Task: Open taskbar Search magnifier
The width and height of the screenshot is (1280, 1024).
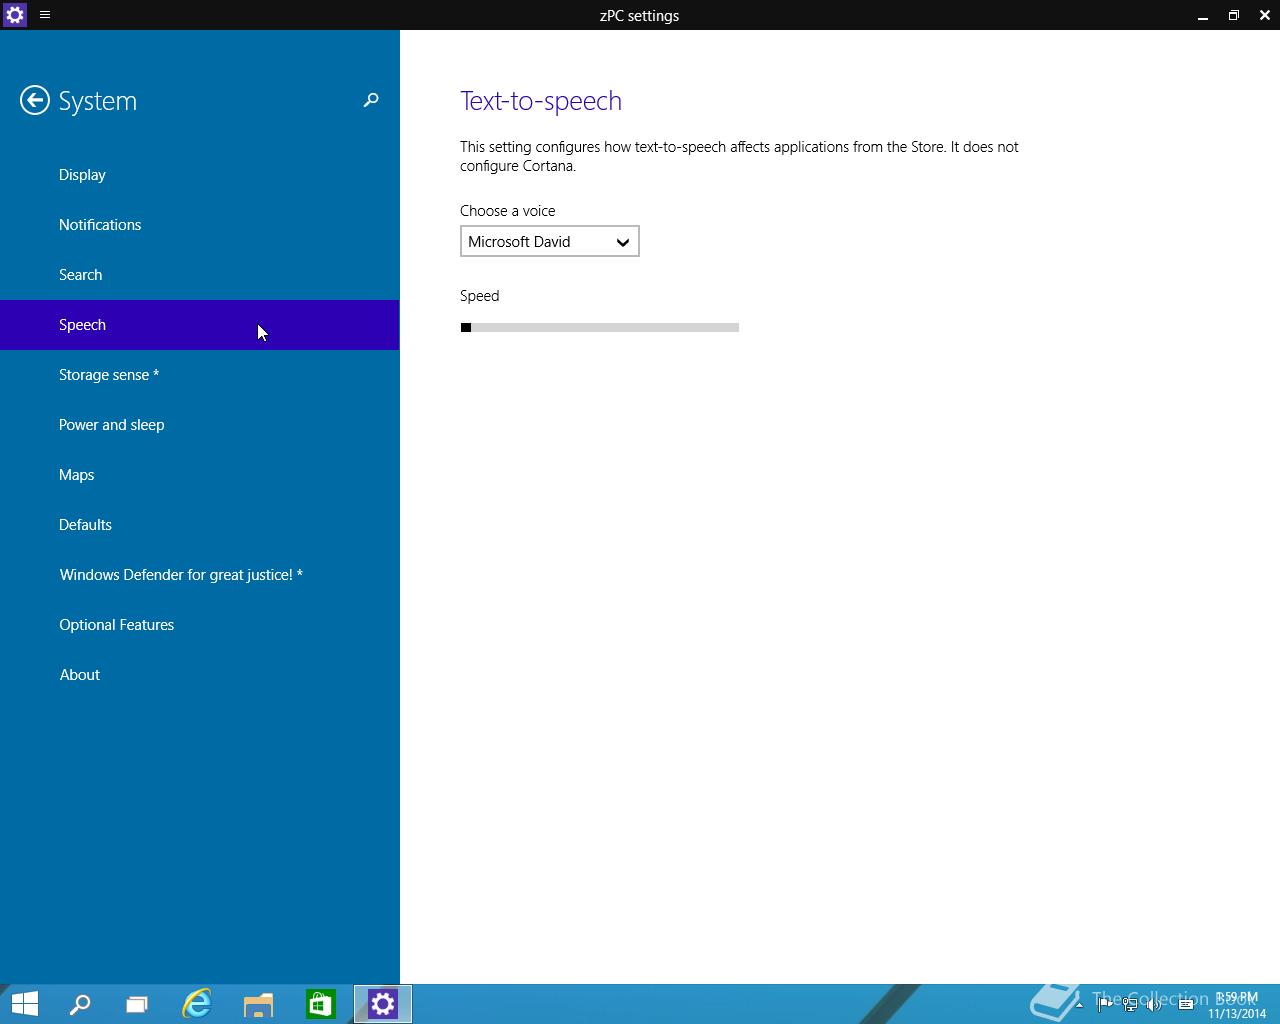Action: click(80, 1004)
